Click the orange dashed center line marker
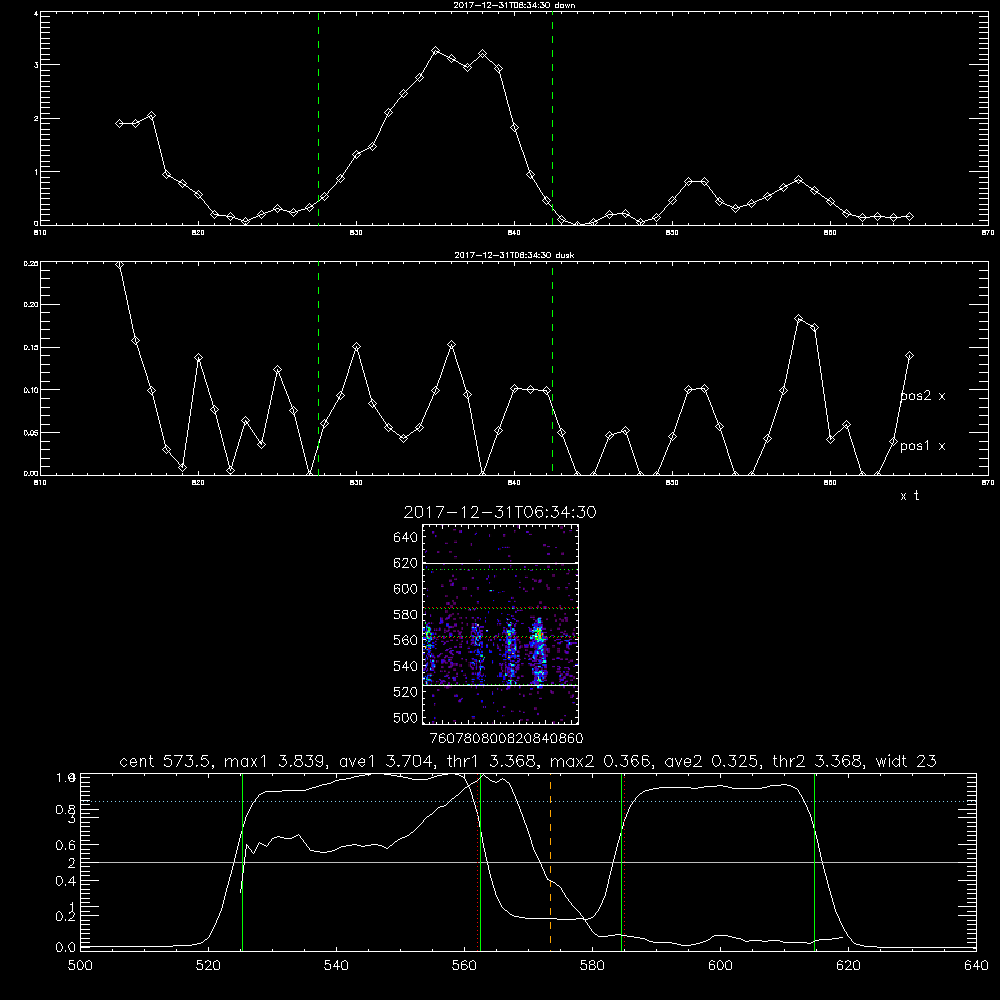 click(x=550, y=861)
